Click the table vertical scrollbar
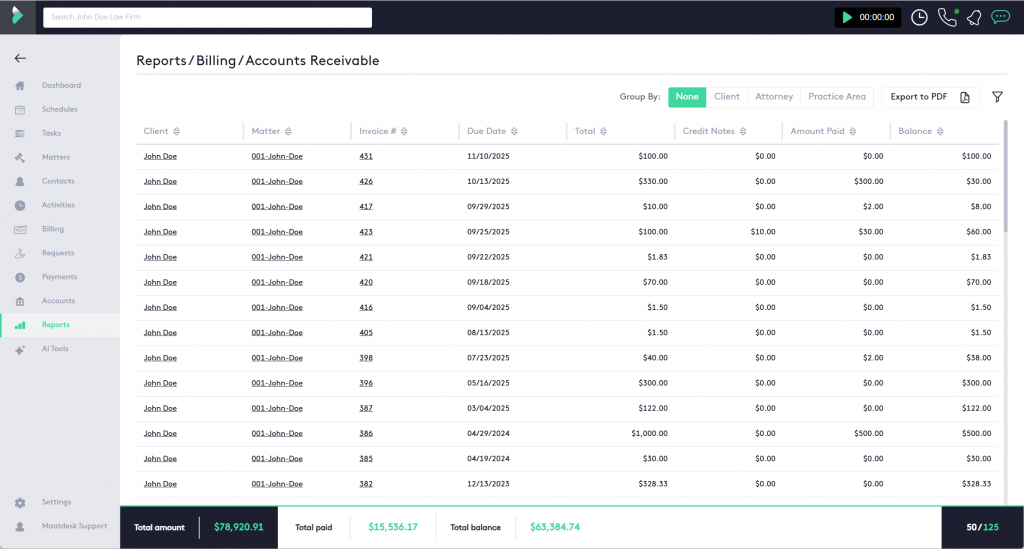Screen dimensions: 1024x549 click(1006, 176)
